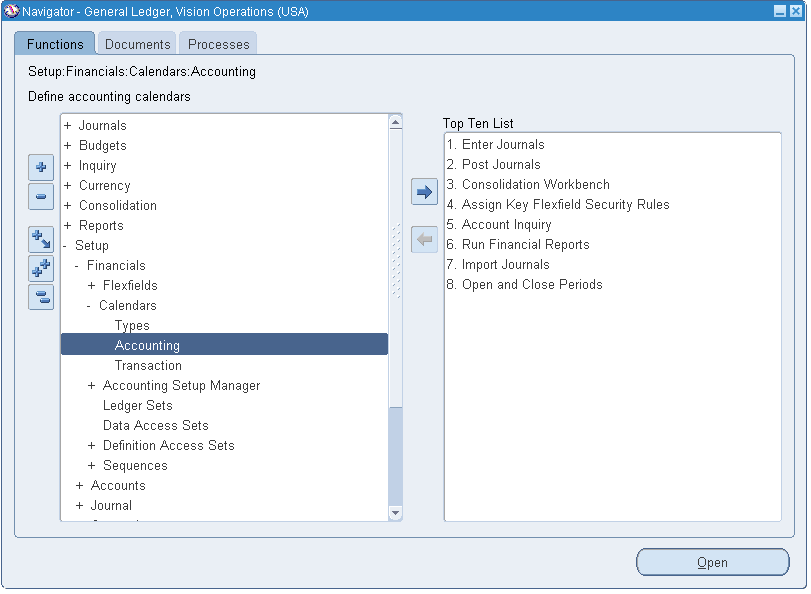Select Data Access Sets in the tree
This screenshot has width=811, height=594.
tap(156, 425)
